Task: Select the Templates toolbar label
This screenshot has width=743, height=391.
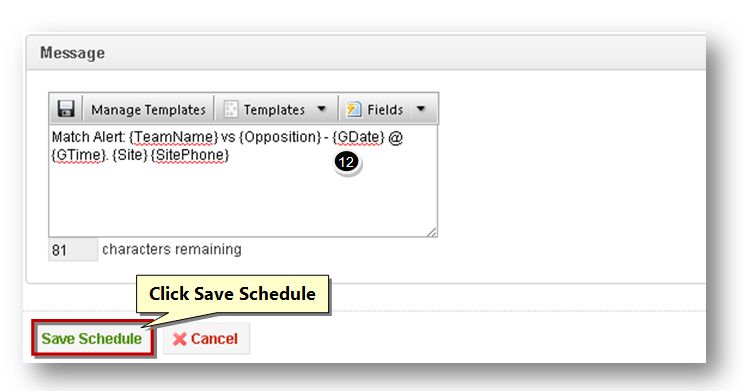Action: [x=274, y=109]
